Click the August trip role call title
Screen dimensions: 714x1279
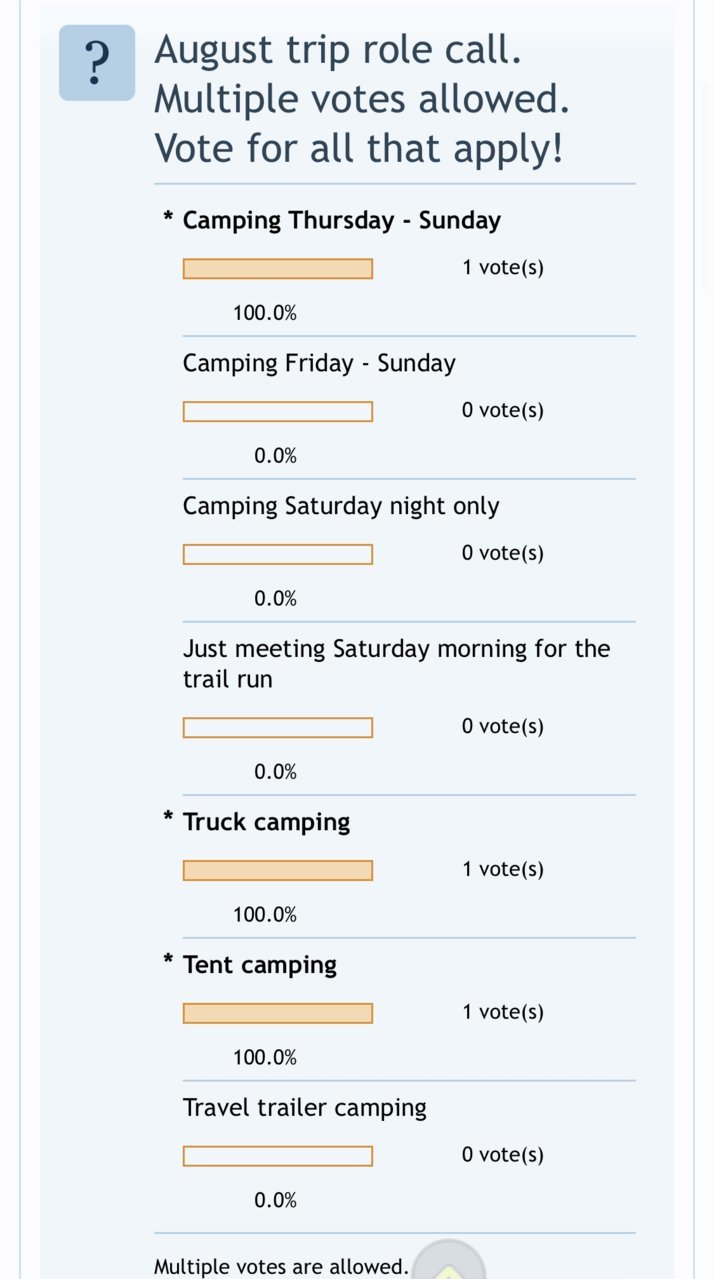[x=359, y=99]
